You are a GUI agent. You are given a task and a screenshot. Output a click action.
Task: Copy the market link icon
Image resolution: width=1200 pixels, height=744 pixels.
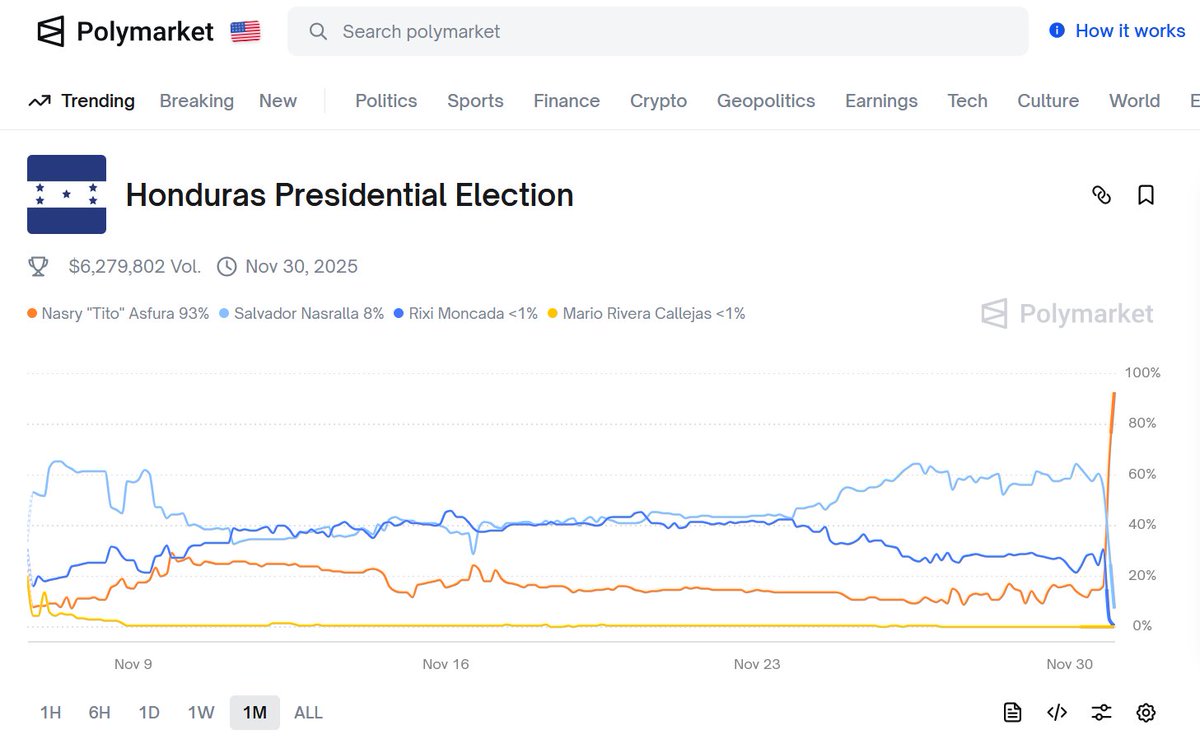point(1101,195)
